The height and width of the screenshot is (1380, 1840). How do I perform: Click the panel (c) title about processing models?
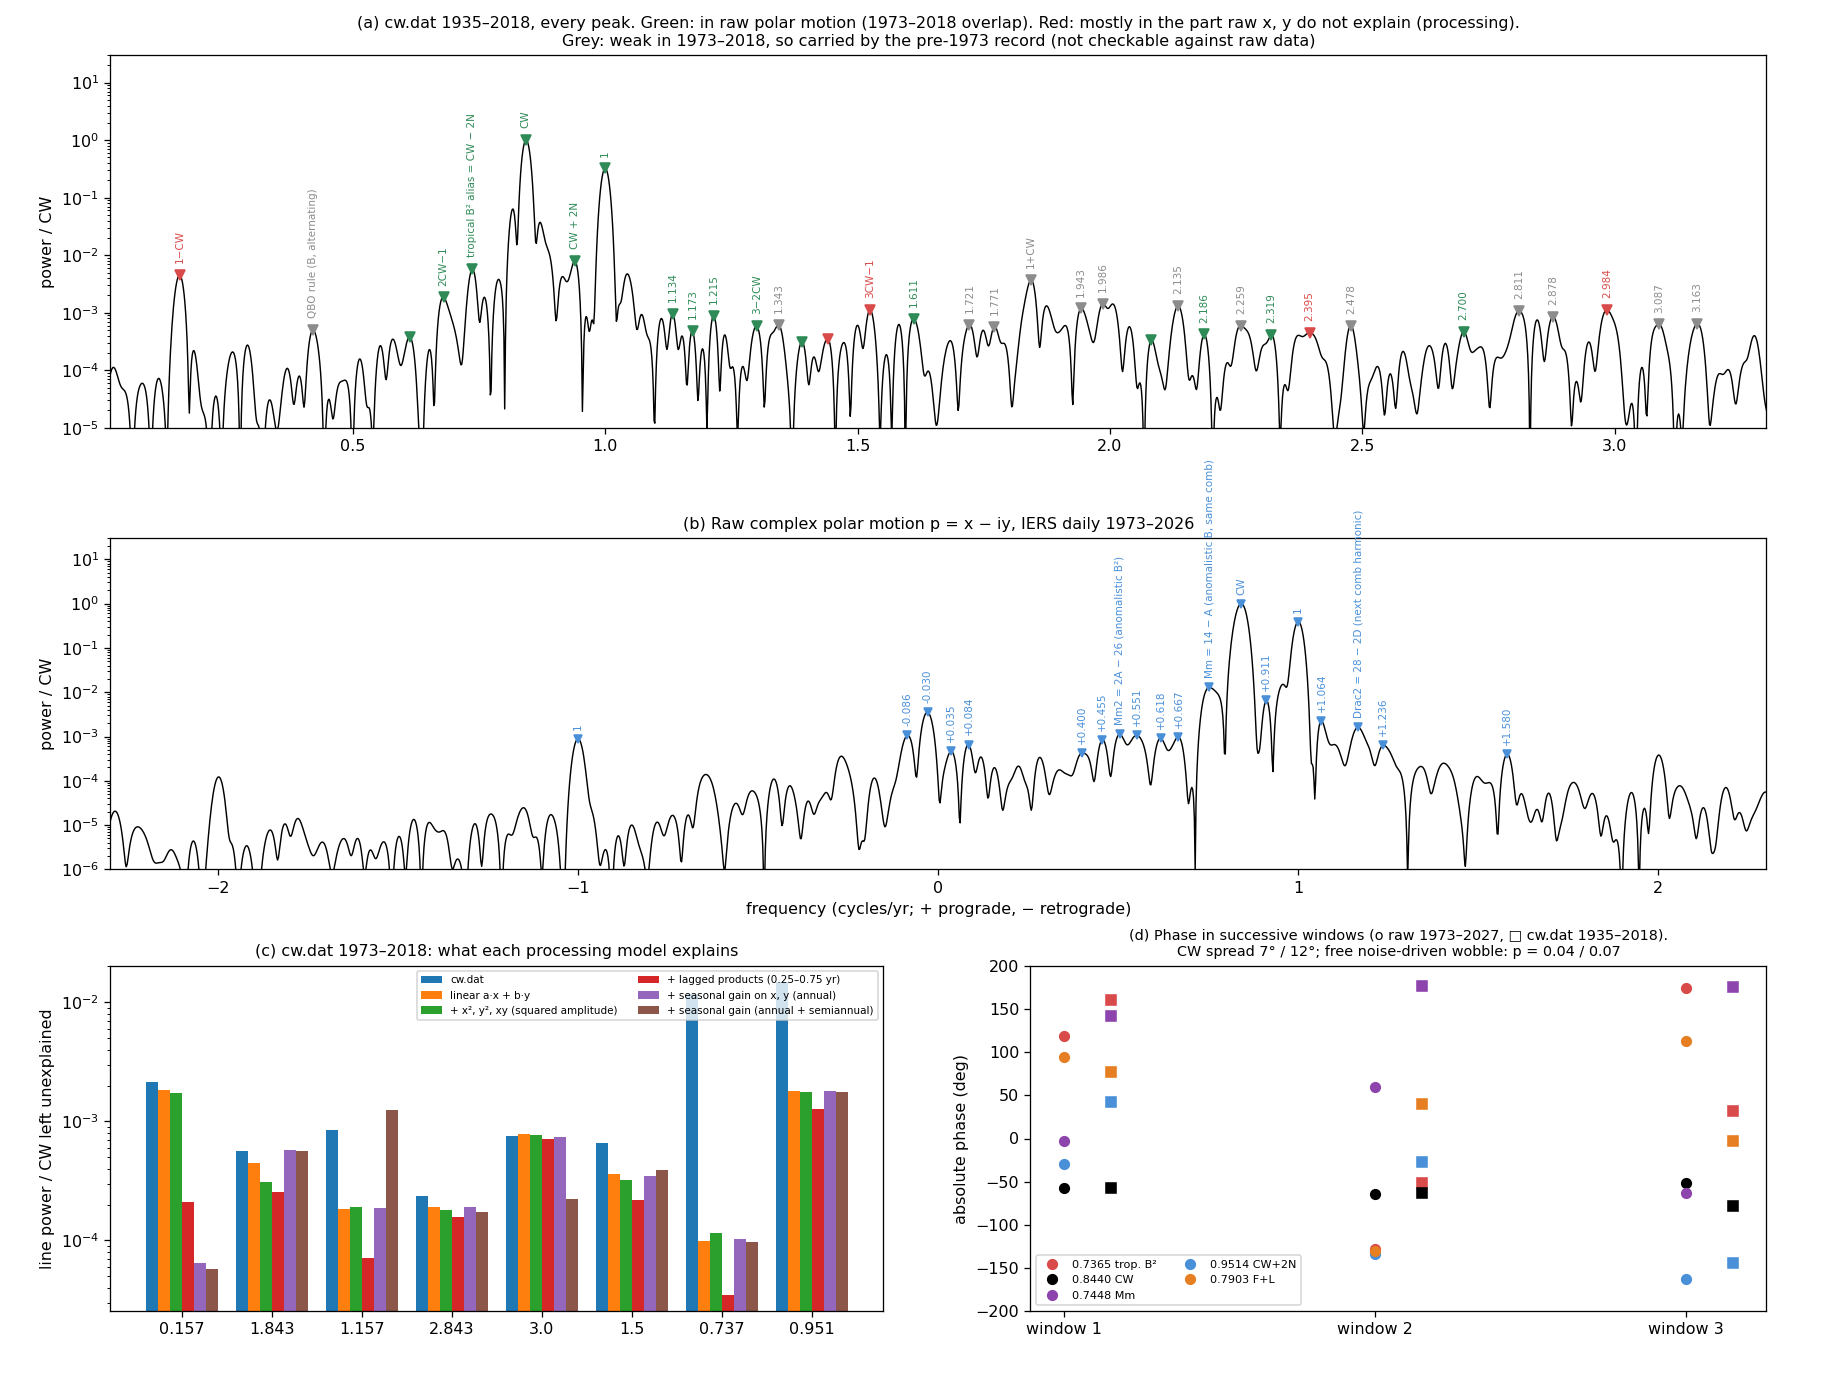497,951
